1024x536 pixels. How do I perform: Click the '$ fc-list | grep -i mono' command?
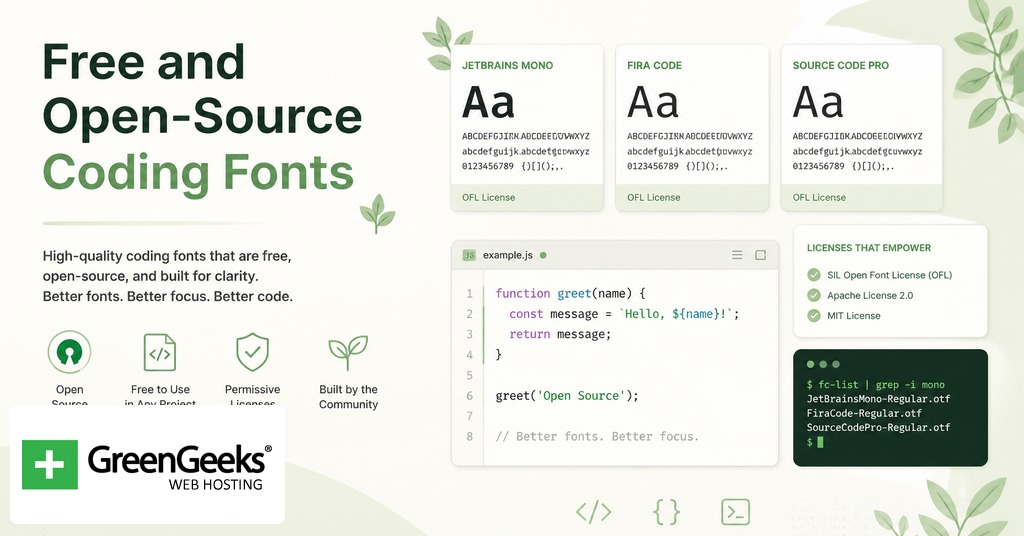876,385
